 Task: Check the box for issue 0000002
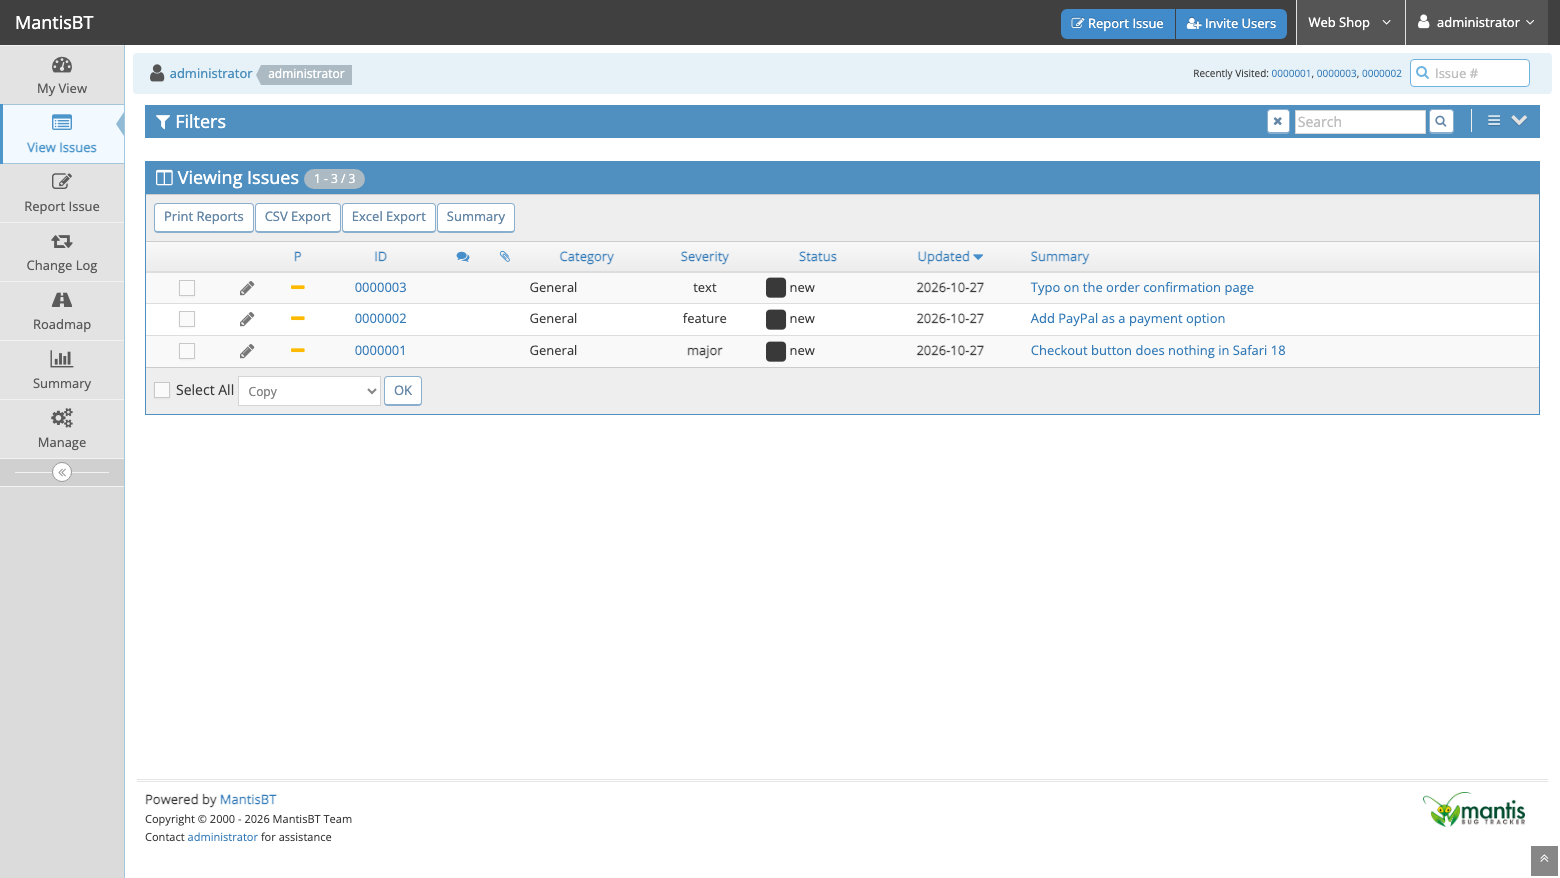[x=187, y=319]
